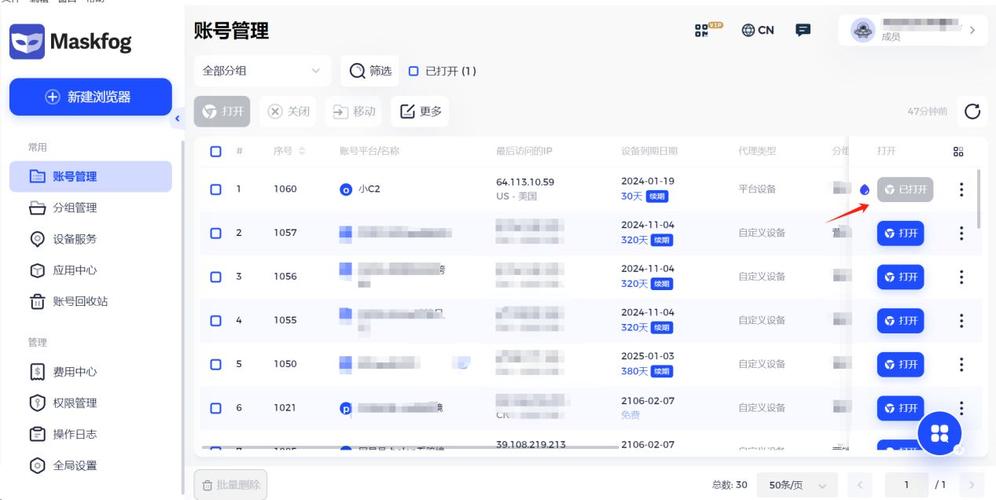
Task: Click the blue droplet icon beside 已打开
Action: [865, 189]
